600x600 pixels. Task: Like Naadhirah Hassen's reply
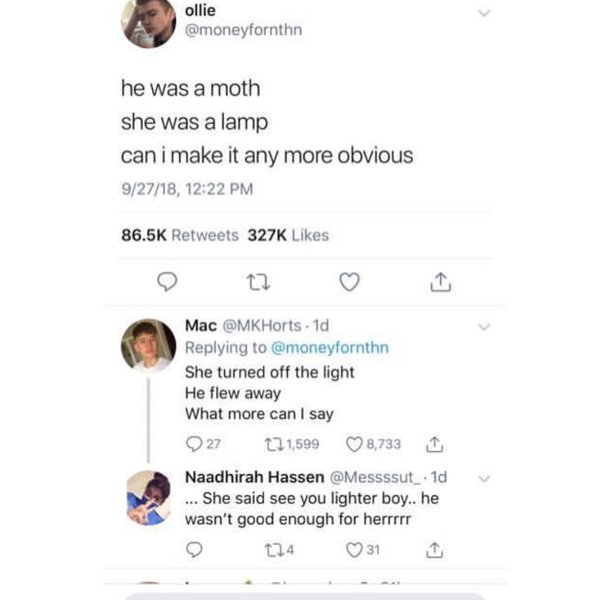click(x=348, y=549)
